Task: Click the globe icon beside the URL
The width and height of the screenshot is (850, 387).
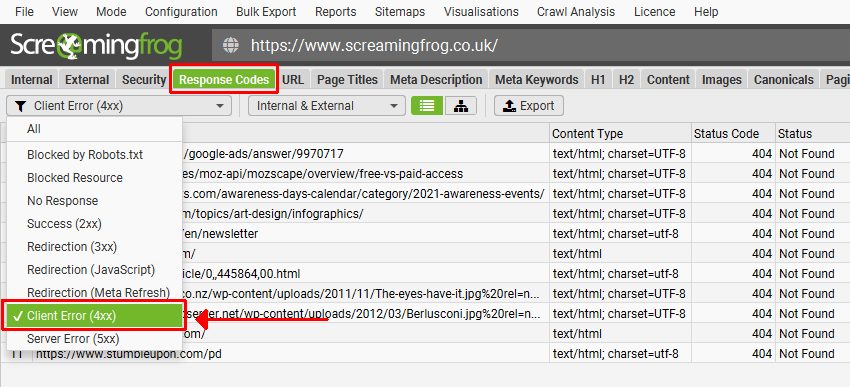Action: (231, 45)
